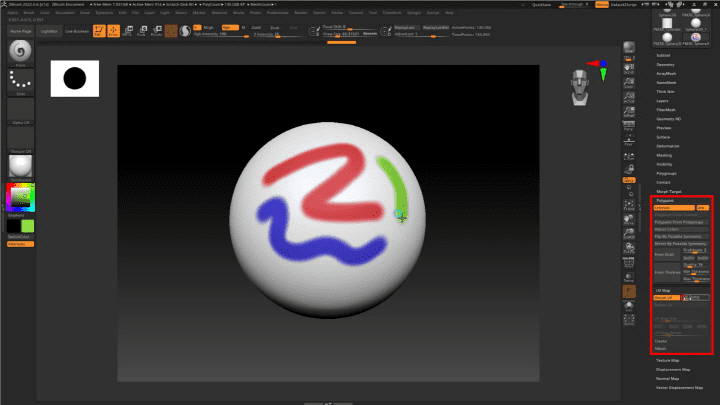Select the Edit mode button
Viewport: 720px width, 405px height.
pyautogui.click(x=99, y=31)
